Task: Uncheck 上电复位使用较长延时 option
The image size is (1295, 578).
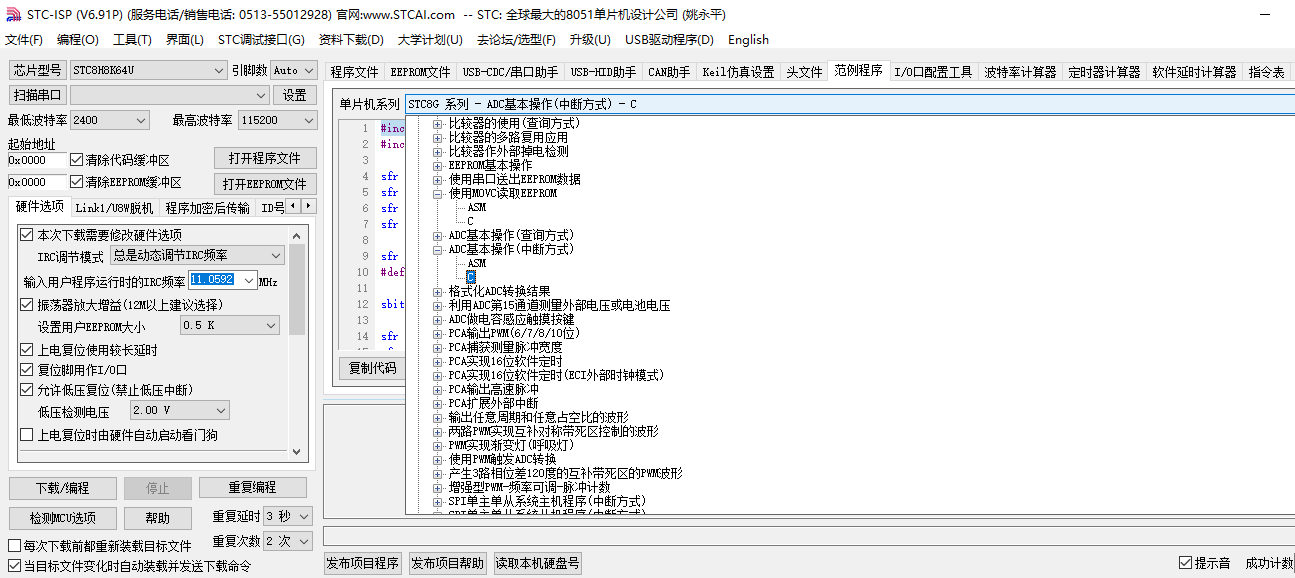Action: [x=27, y=350]
